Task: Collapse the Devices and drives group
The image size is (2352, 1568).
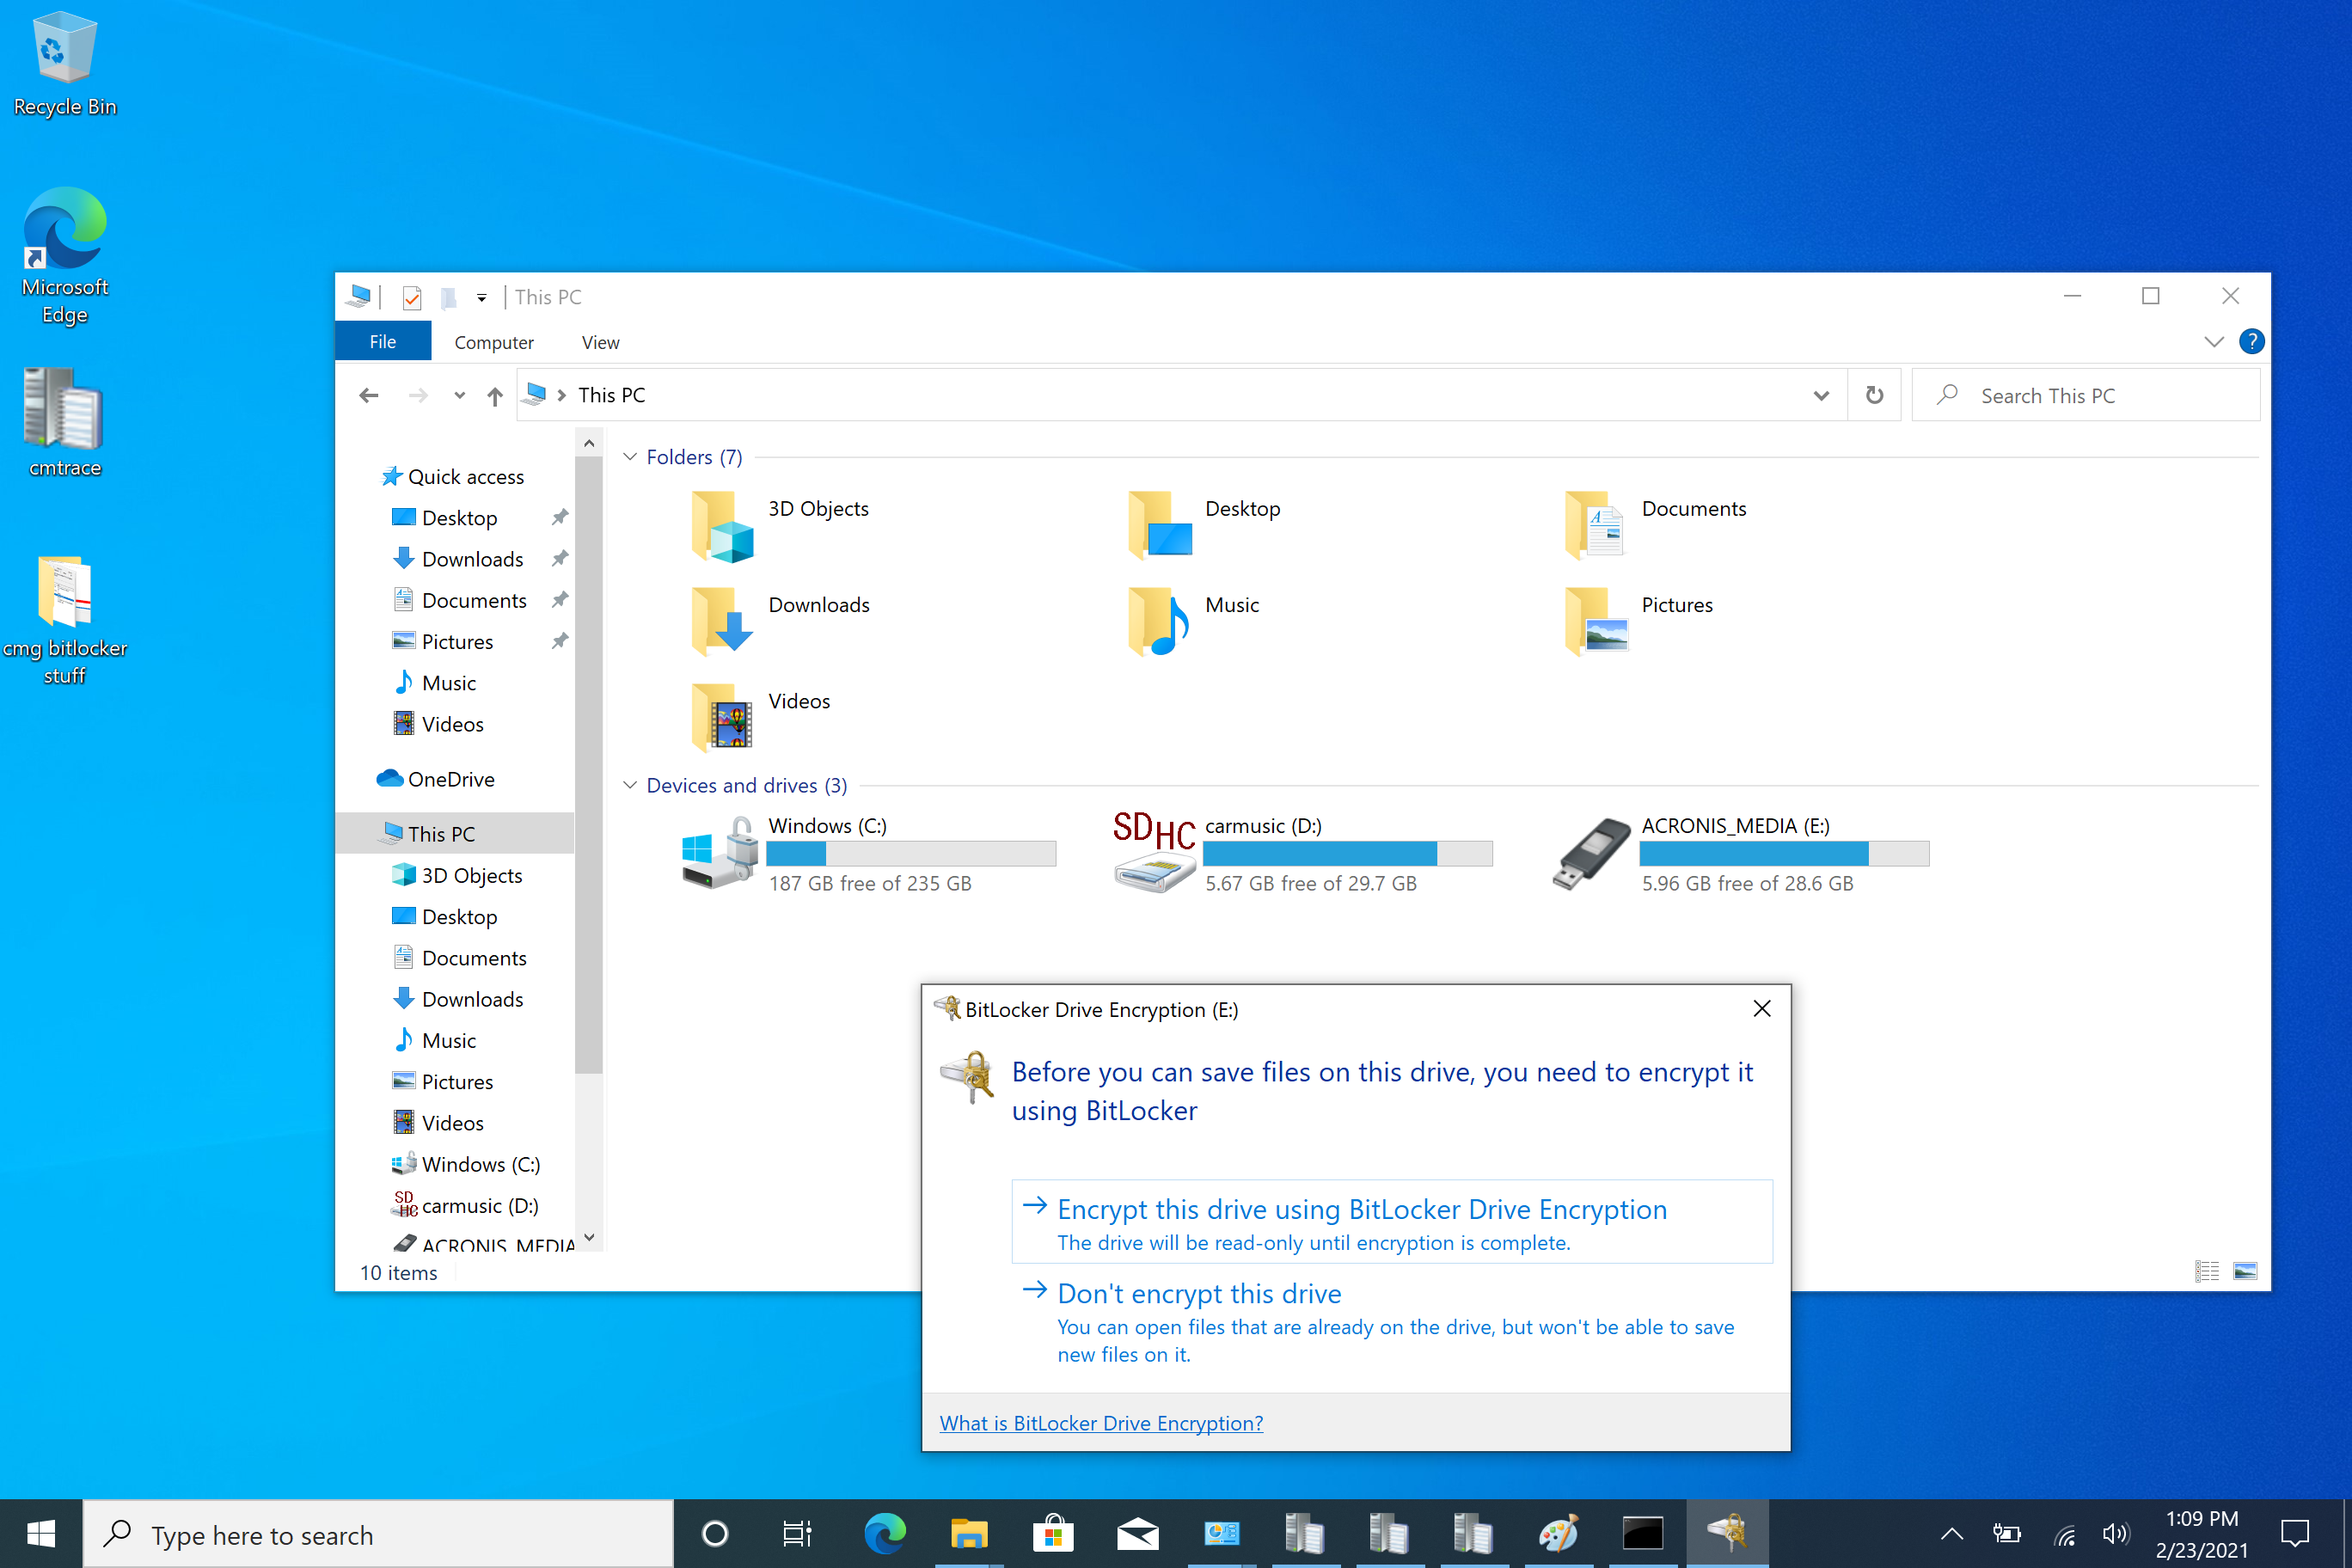Action: (630, 785)
